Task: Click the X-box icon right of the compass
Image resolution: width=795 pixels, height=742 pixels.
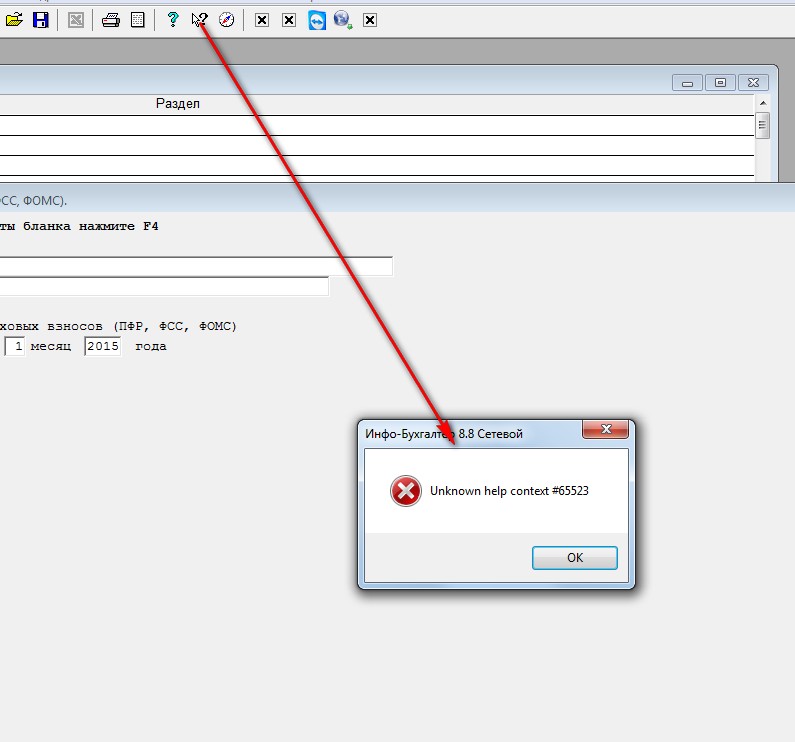Action: coord(262,20)
